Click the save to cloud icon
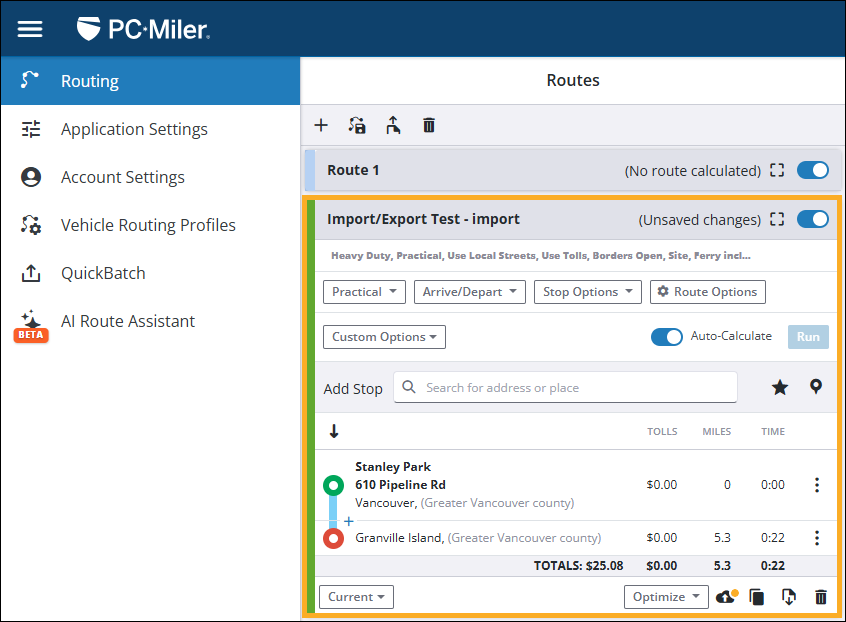Image resolution: width=846 pixels, height=622 pixels. coord(727,597)
